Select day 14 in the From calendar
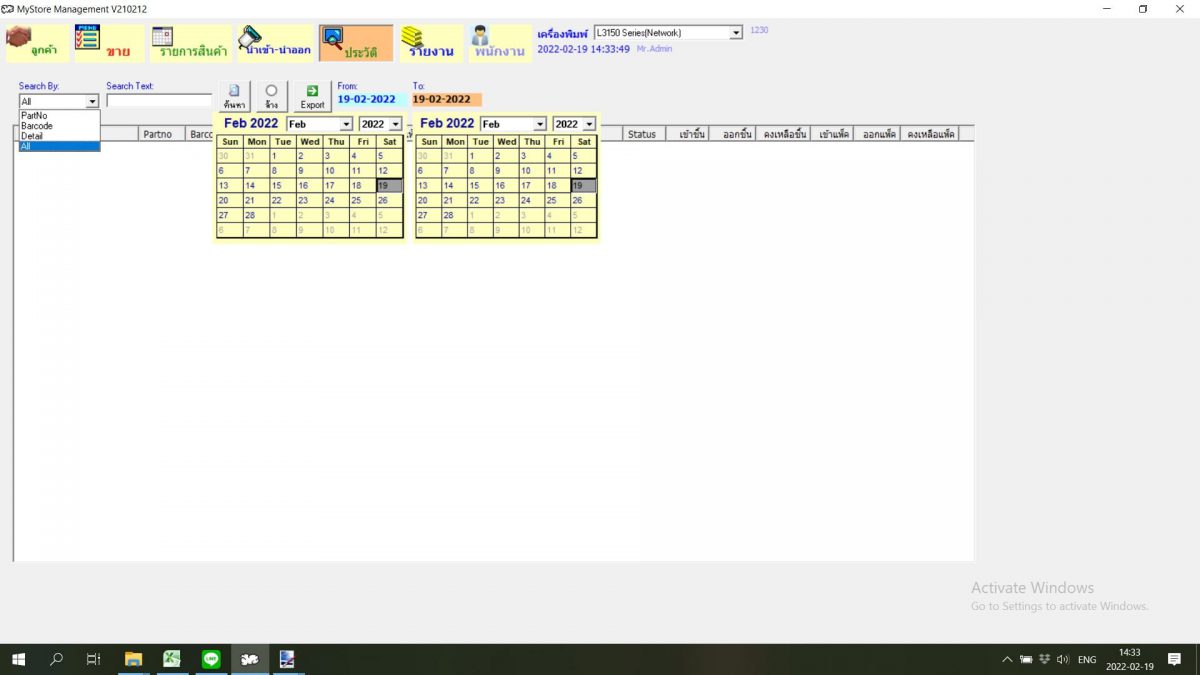The width and height of the screenshot is (1200, 675). pyautogui.click(x=257, y=186)
